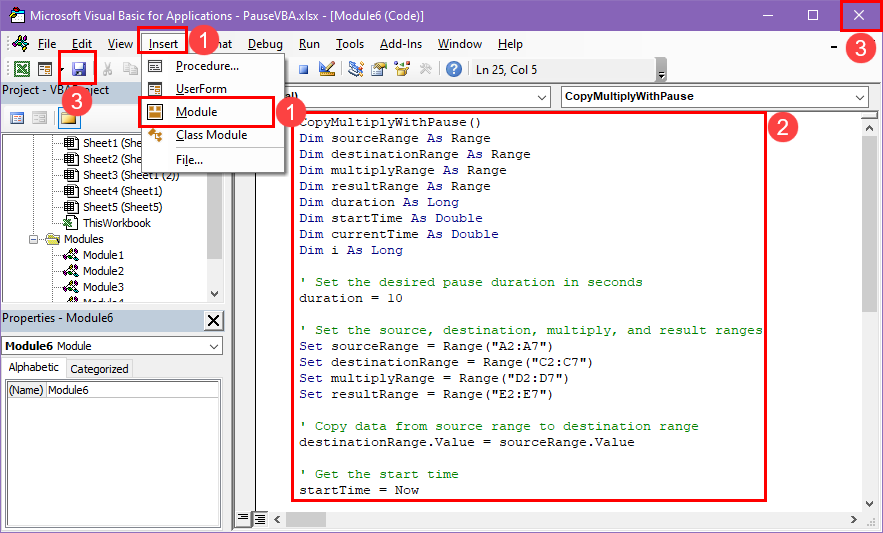
Task: Click the Full Module View button
Action: click(x=260, y=518)
